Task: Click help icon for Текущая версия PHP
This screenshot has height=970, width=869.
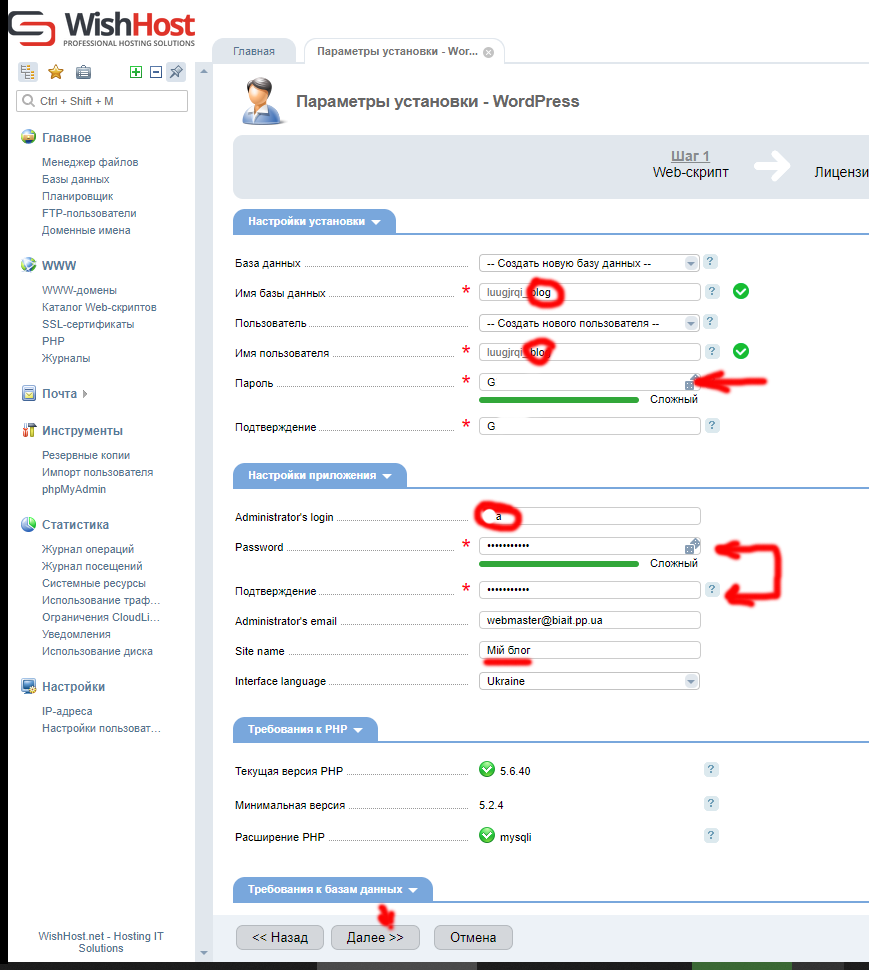Action: (x=711, y=770)
